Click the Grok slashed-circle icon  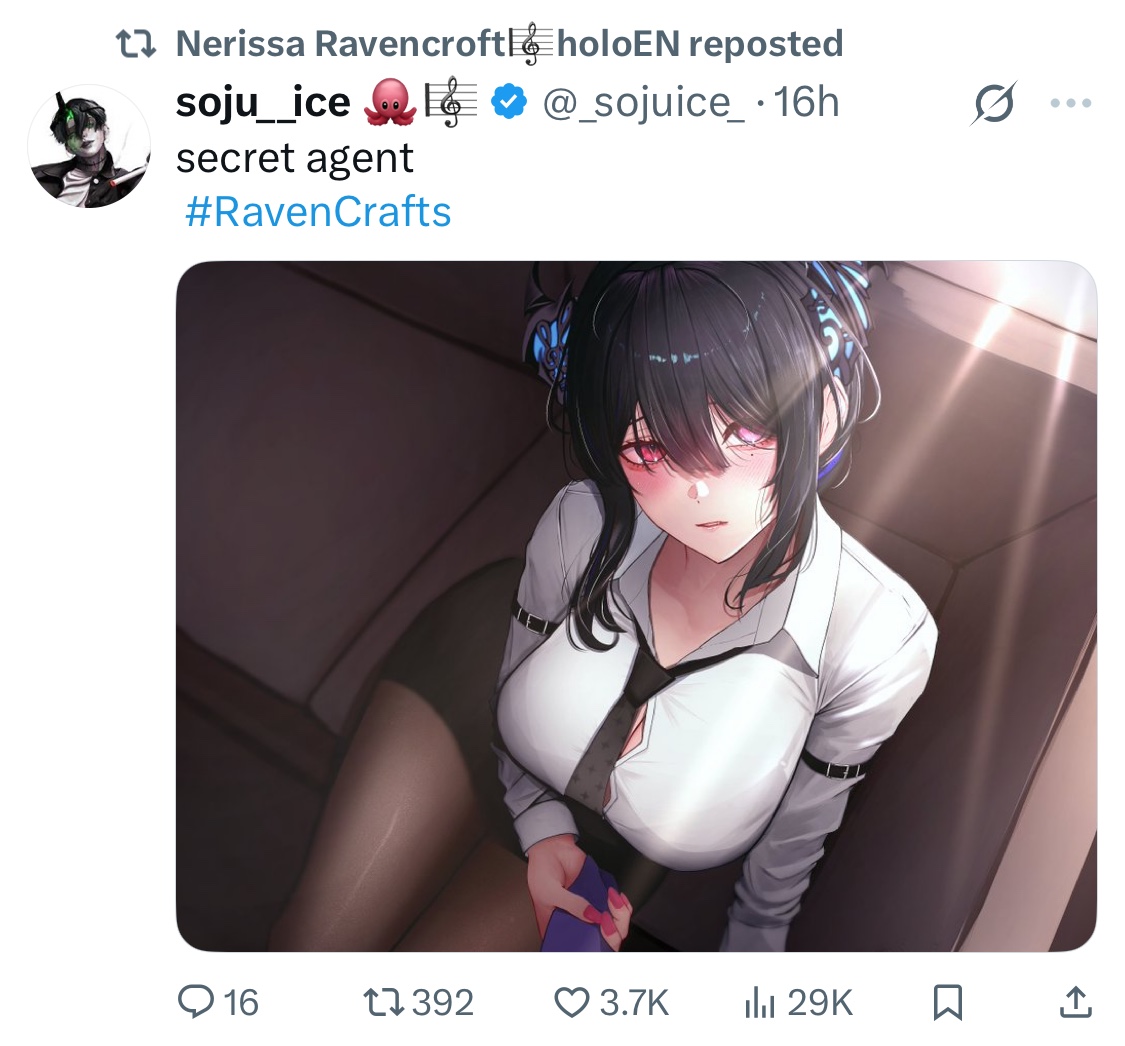994,104
